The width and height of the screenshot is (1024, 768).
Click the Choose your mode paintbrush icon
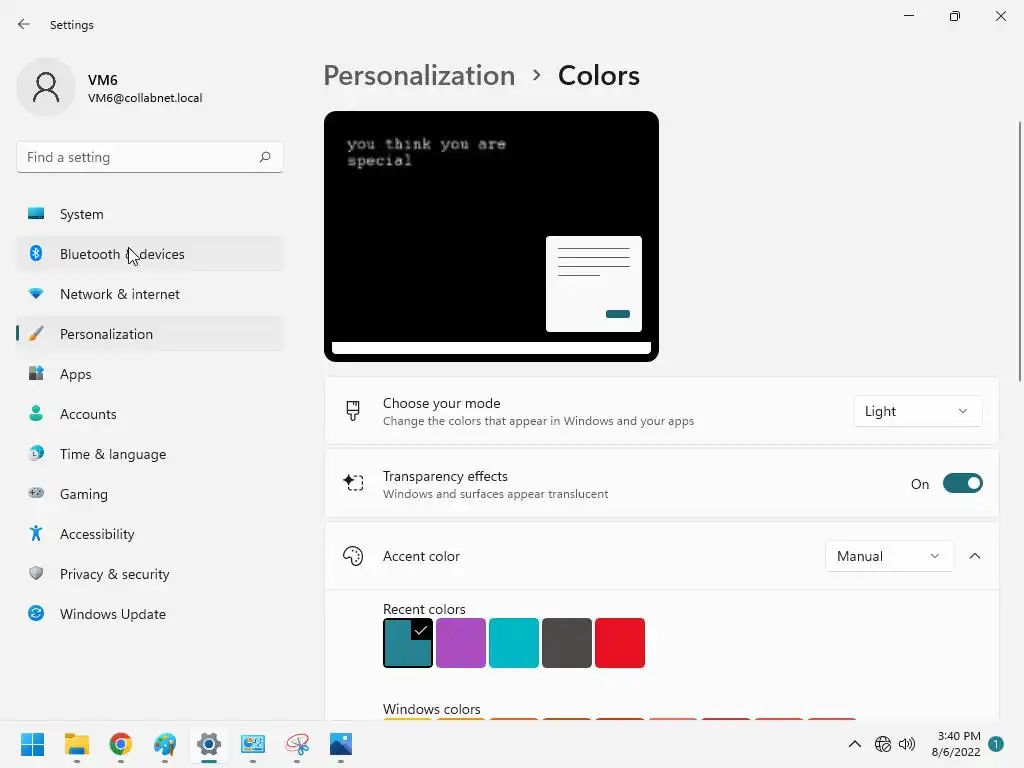pyautogui.click(x=353, y=411)
